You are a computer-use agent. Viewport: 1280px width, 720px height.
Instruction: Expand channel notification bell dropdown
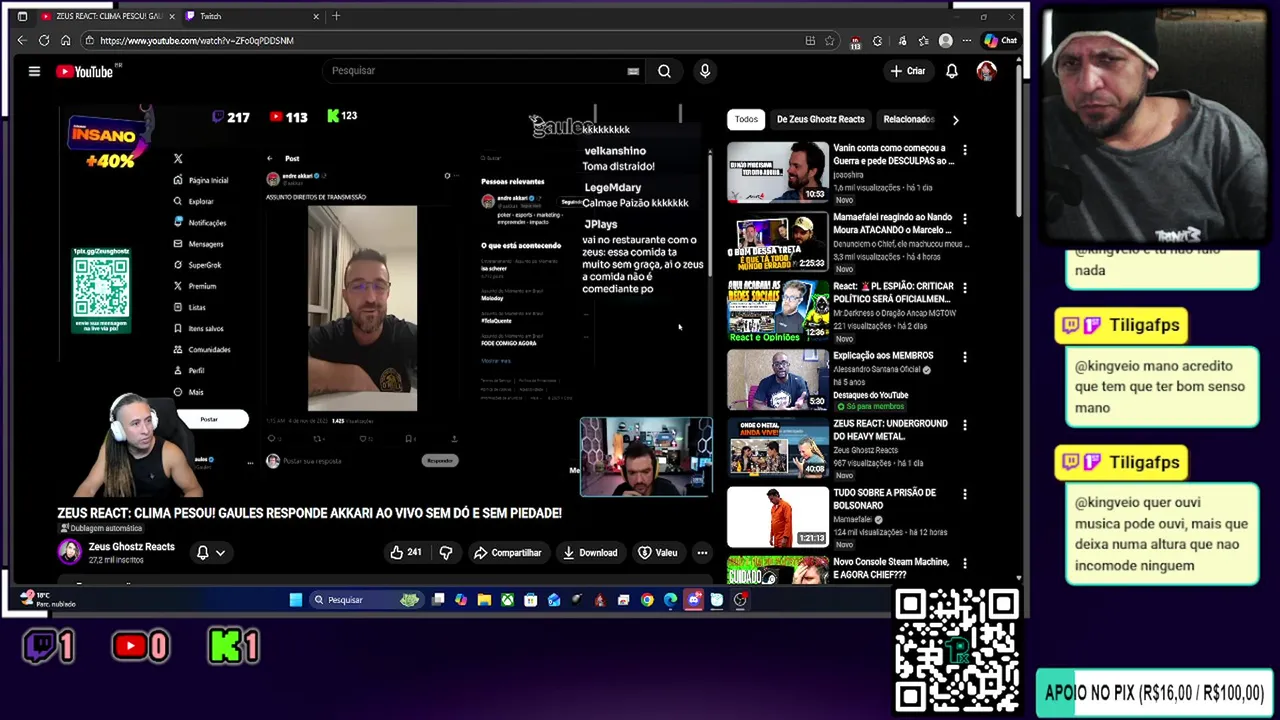[x=210, y=552]
